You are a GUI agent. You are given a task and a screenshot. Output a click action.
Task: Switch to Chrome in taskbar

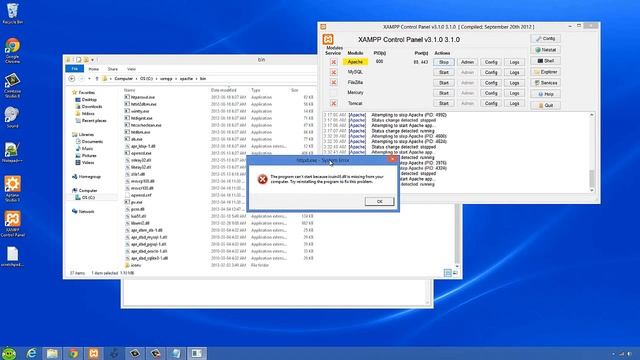[73, 353]
